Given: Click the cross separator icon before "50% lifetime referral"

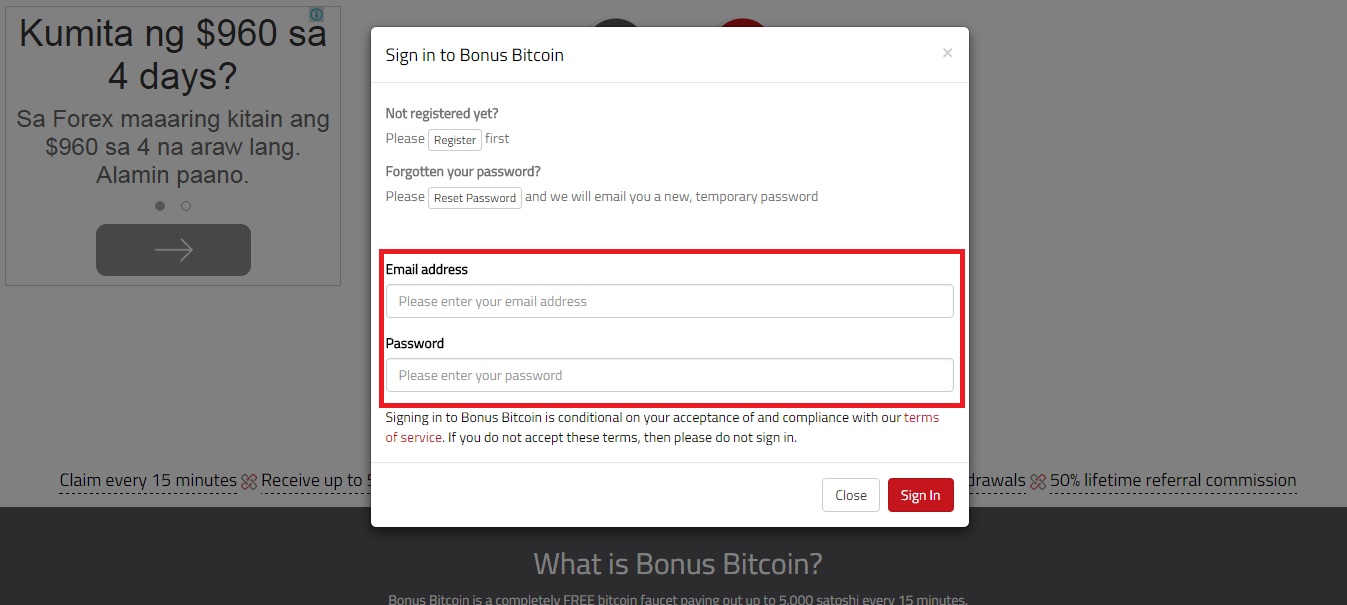Looking at the screenshot, I should point(1038,482).
